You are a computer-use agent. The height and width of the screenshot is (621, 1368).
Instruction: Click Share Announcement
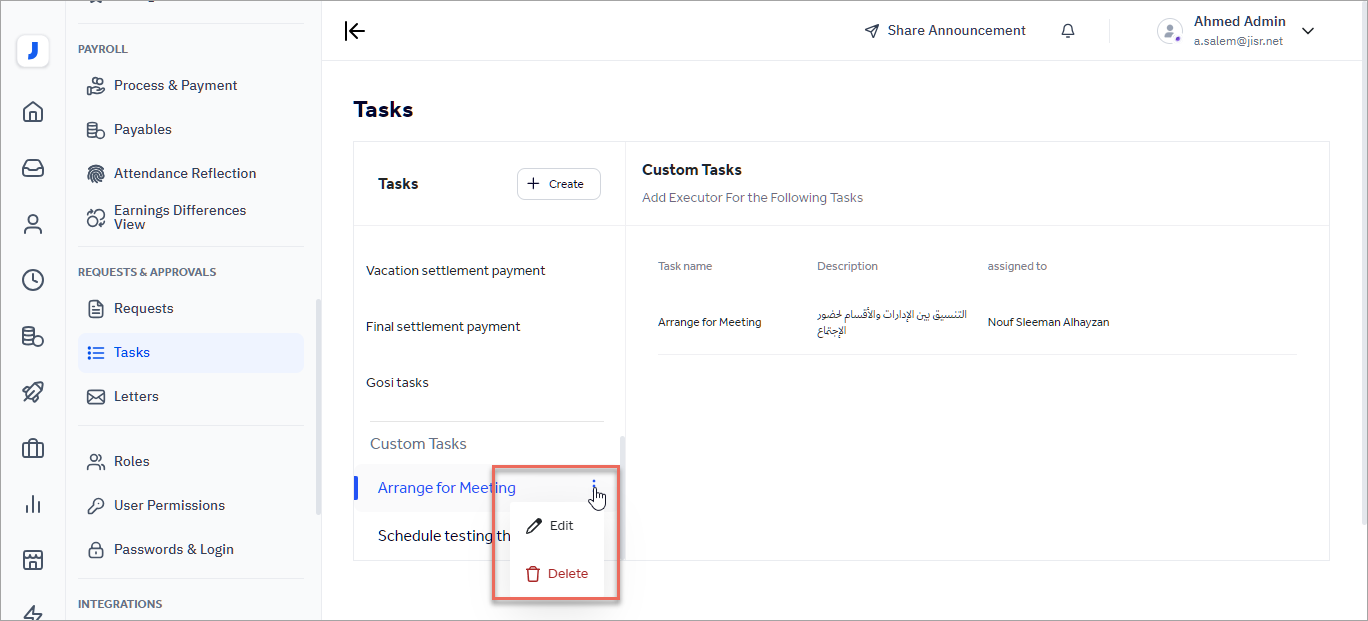pyautogui.click(x=944, y=30)
